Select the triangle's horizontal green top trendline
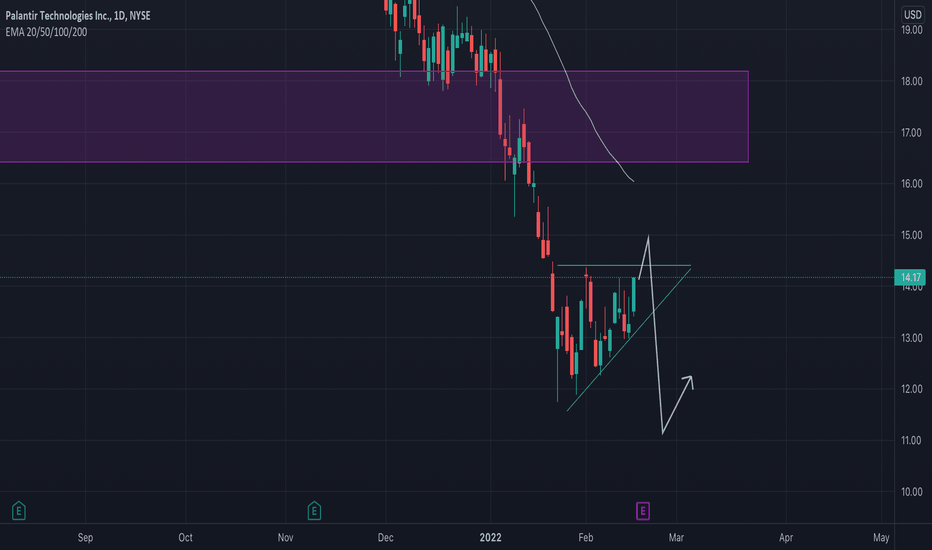Image resolution: width=932 pixels, height=550 pixels. (624, 265)
